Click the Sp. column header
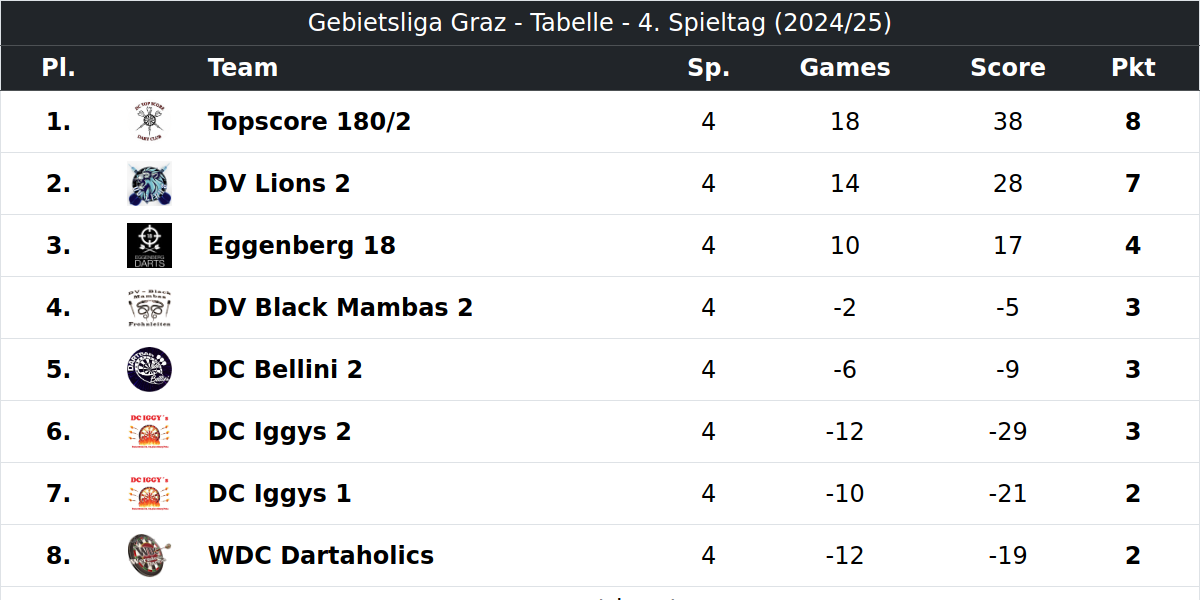Viewport: 1200px width, 600px height. (x=709, y=68)
